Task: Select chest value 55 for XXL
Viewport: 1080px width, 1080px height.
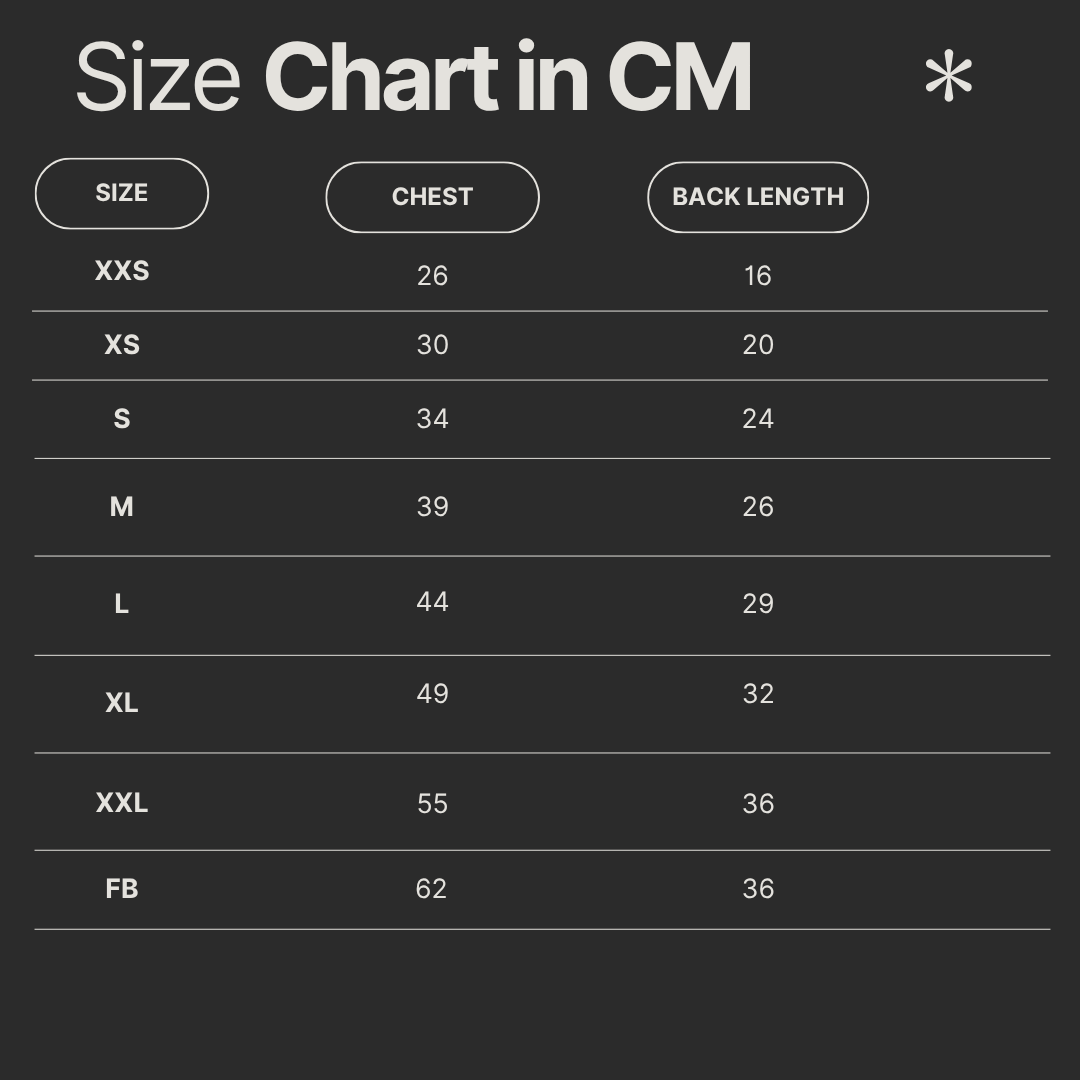Action: pos(432,804)
